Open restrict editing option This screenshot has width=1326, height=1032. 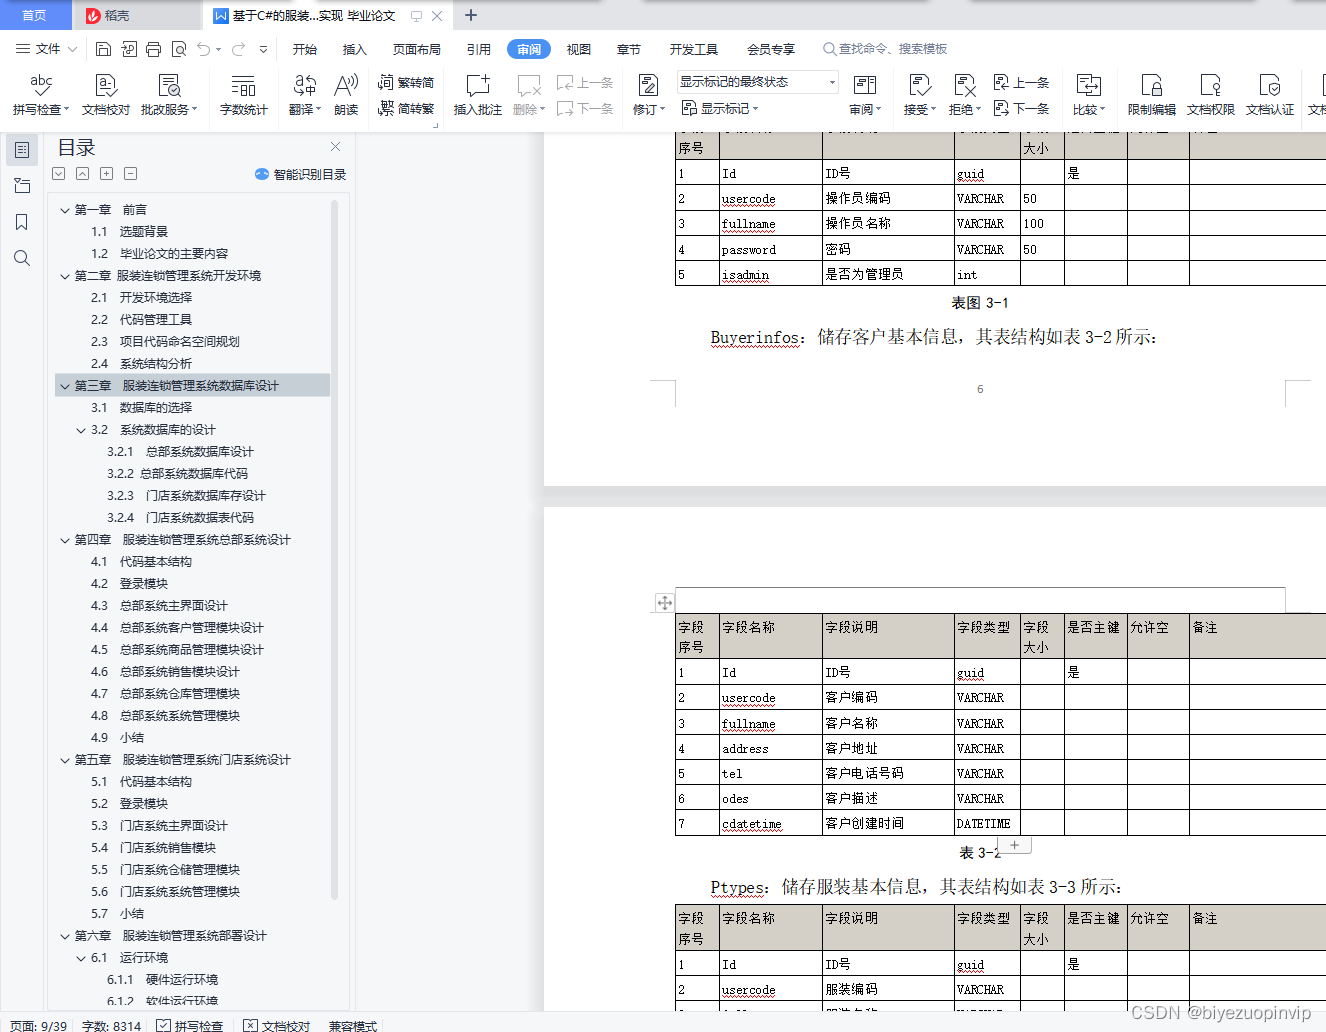point(1152,95)
